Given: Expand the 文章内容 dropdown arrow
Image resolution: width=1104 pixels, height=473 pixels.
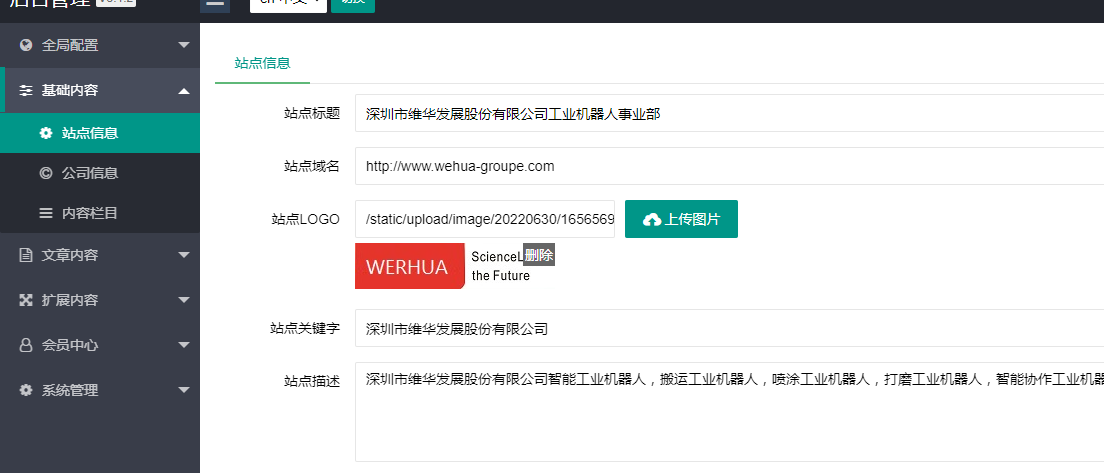Looking at the screenshot, I should pyautogui.click(x=183, y=255).
